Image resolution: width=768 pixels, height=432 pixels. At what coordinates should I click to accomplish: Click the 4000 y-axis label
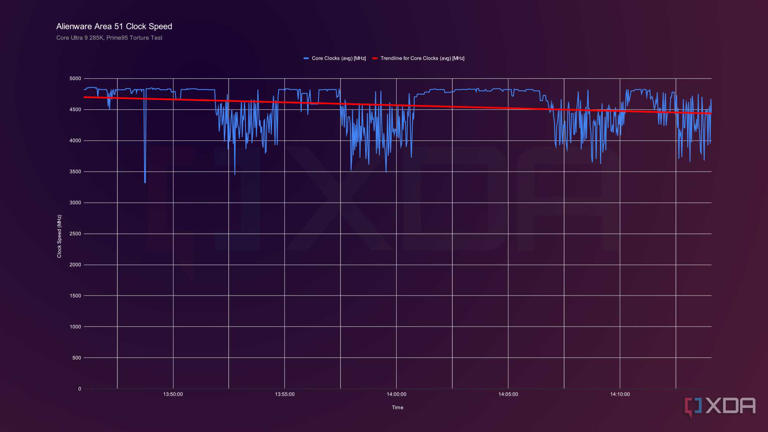[75, 141]
